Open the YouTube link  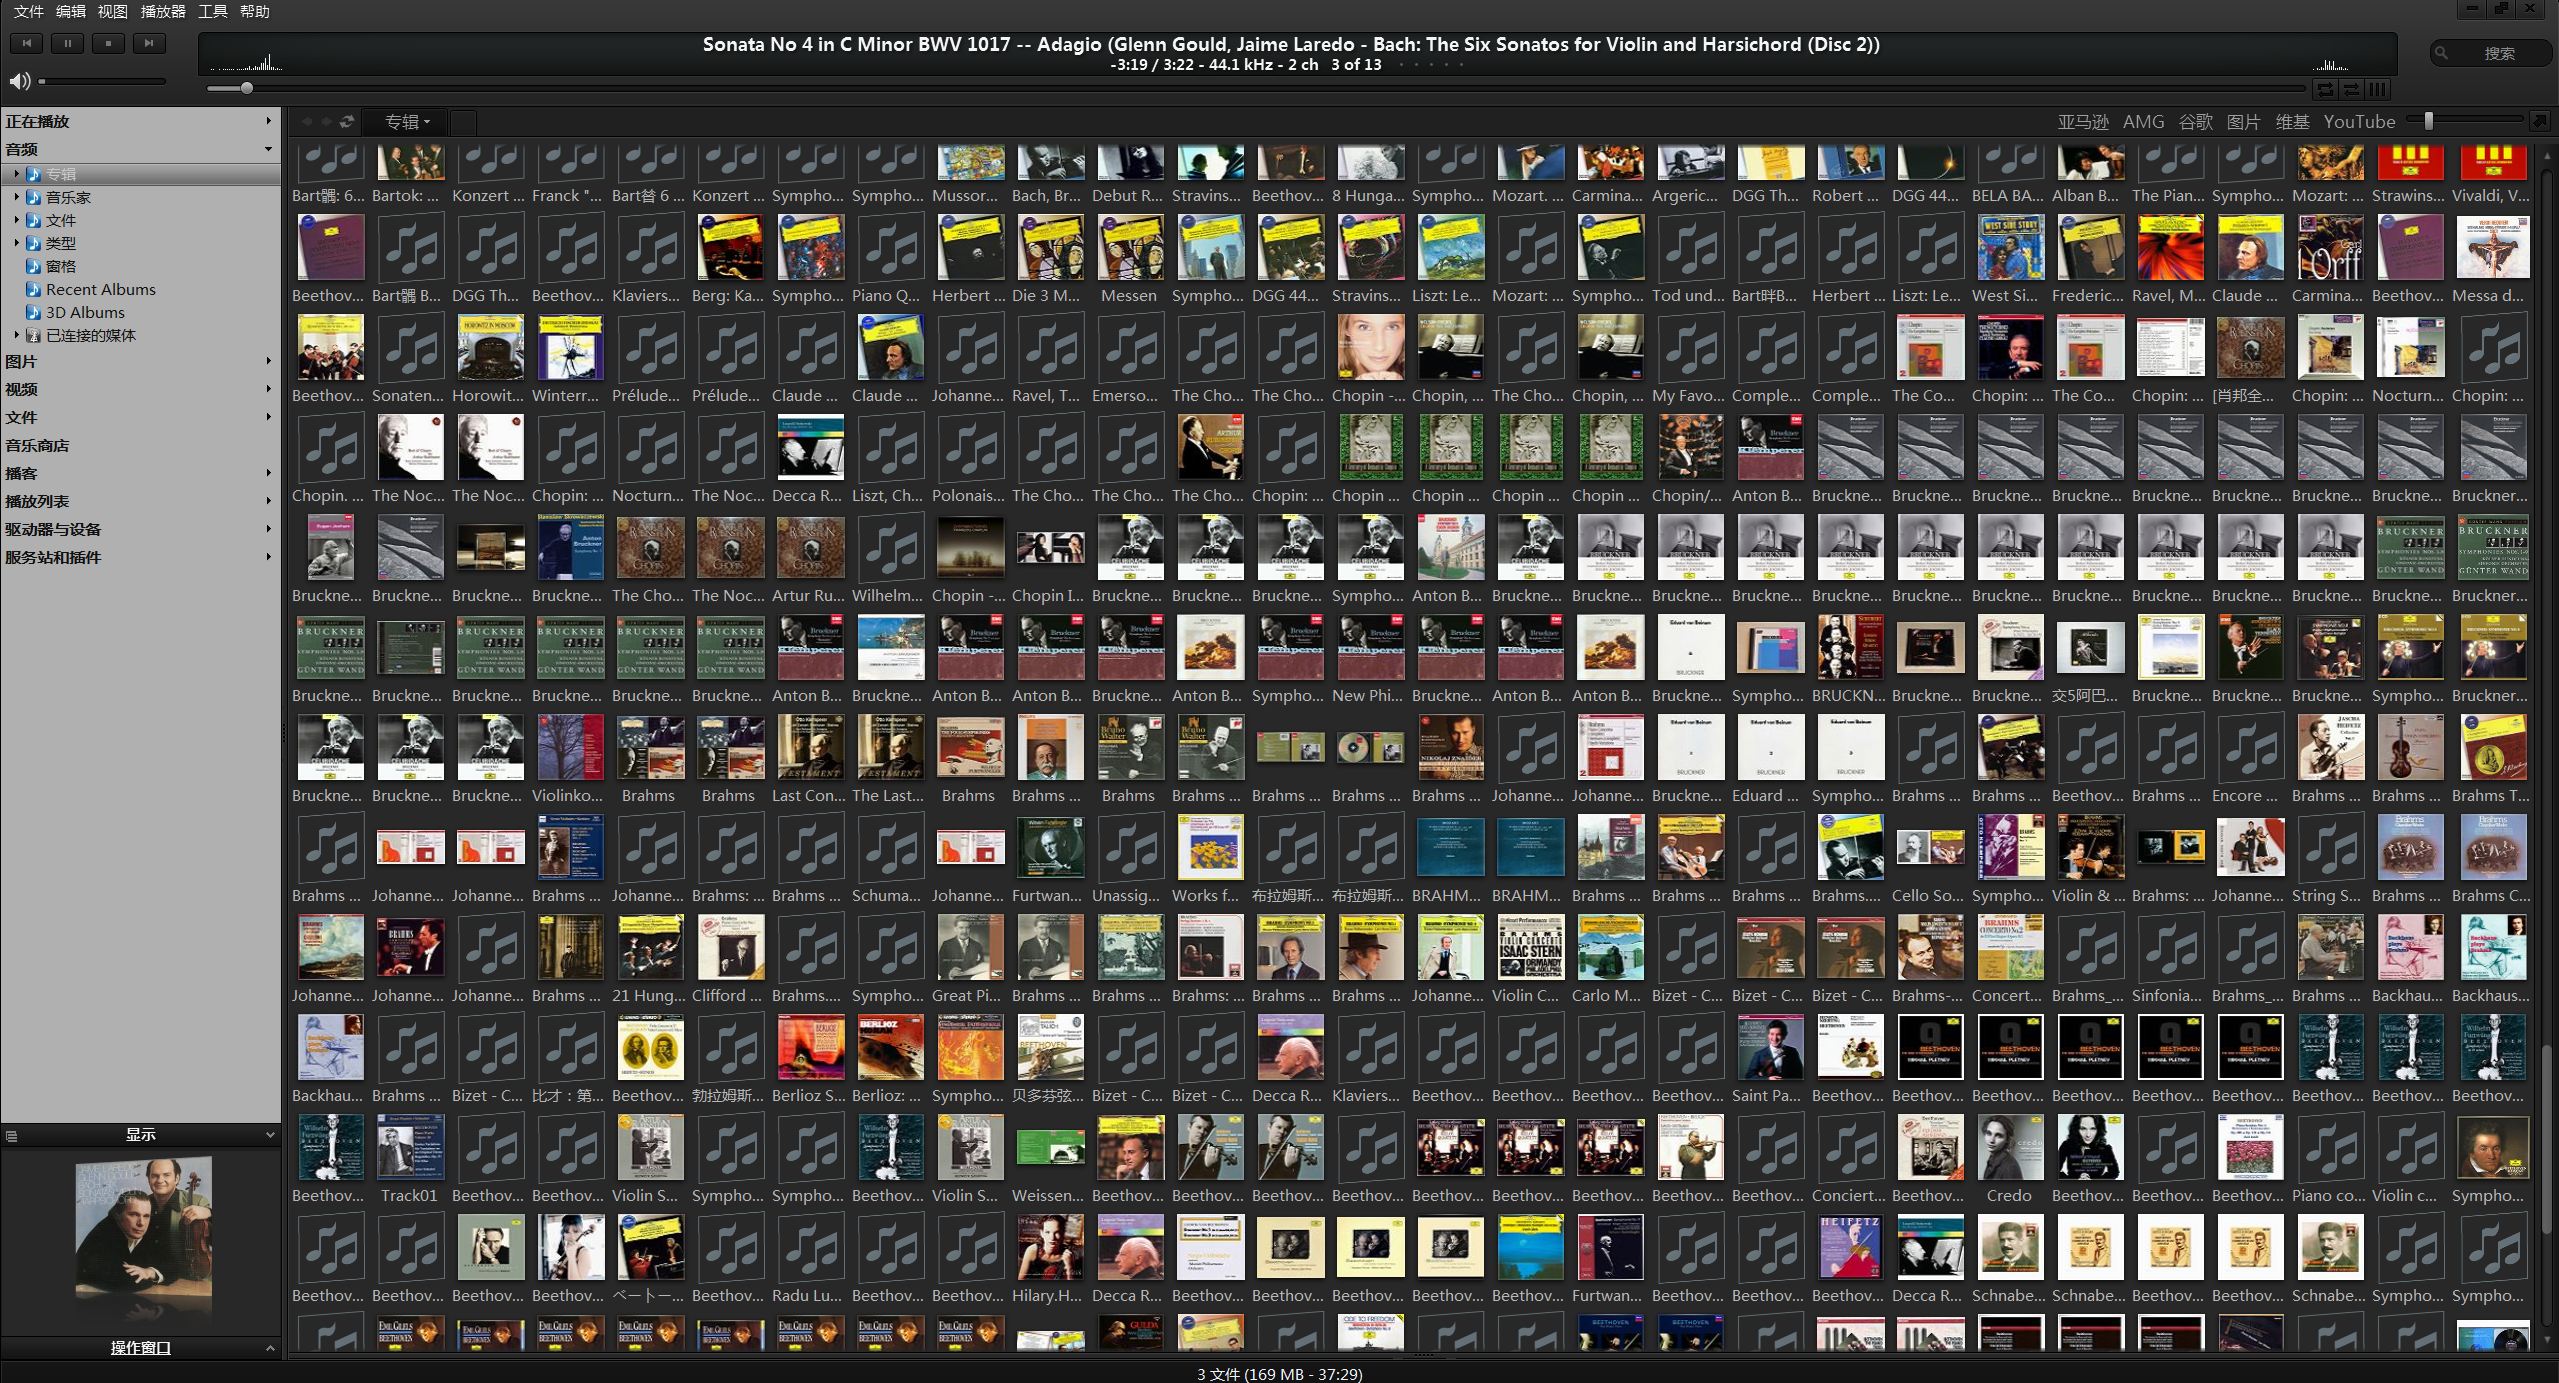coord(2359,122)
